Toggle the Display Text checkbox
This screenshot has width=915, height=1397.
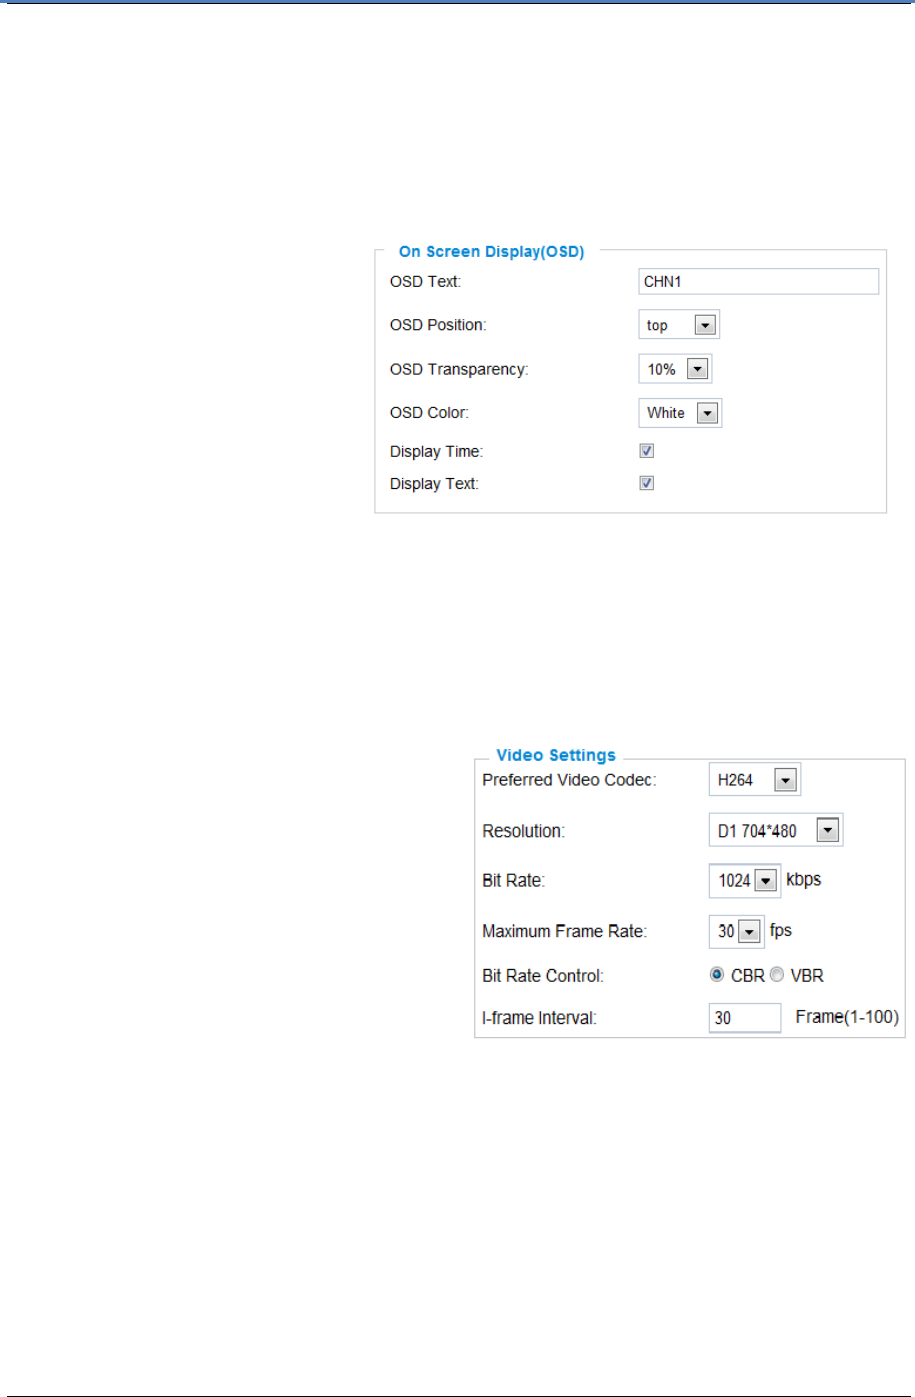tap(647, 483)
